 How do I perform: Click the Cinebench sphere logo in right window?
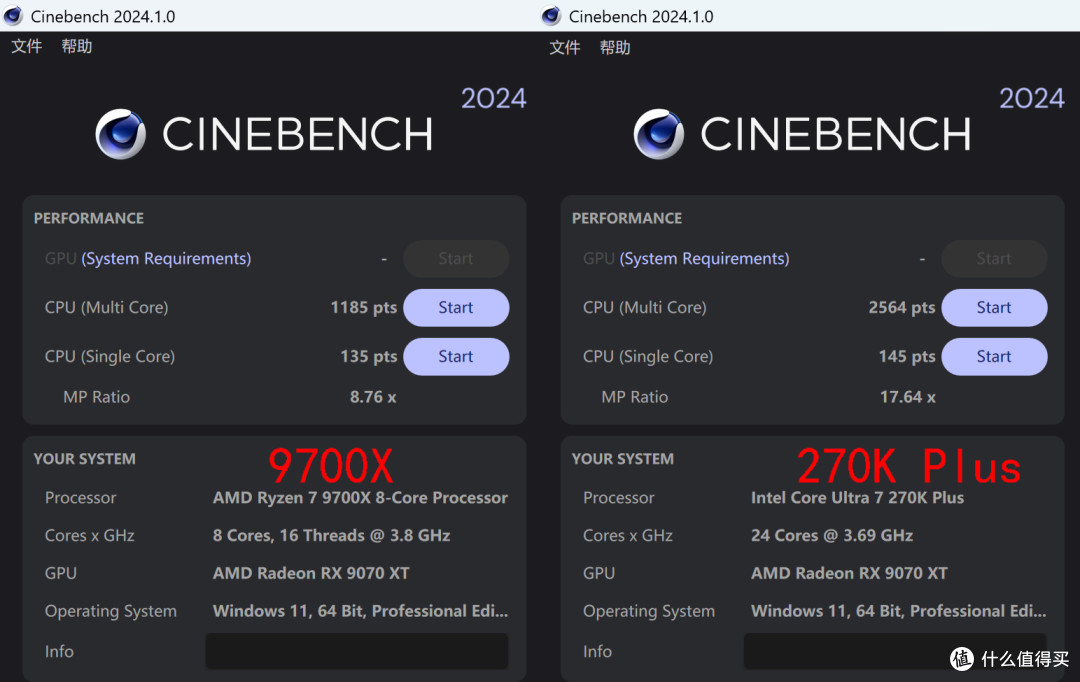(x=659, y=134)
